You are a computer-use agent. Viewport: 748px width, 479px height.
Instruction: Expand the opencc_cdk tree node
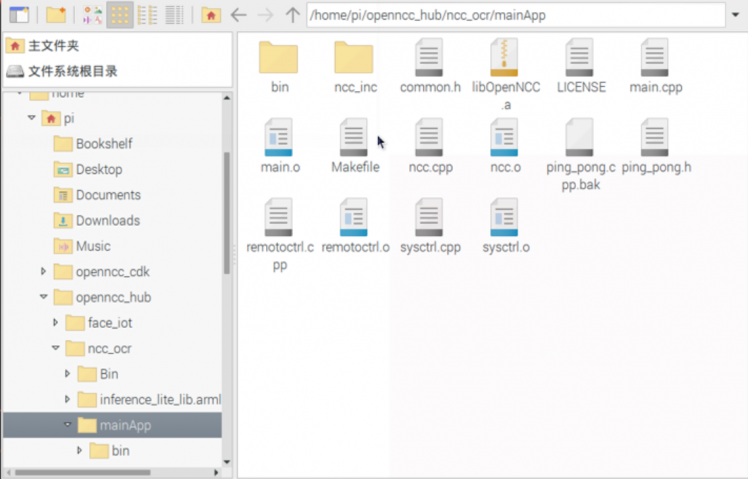pyautogui.click(x=43, y=271)
